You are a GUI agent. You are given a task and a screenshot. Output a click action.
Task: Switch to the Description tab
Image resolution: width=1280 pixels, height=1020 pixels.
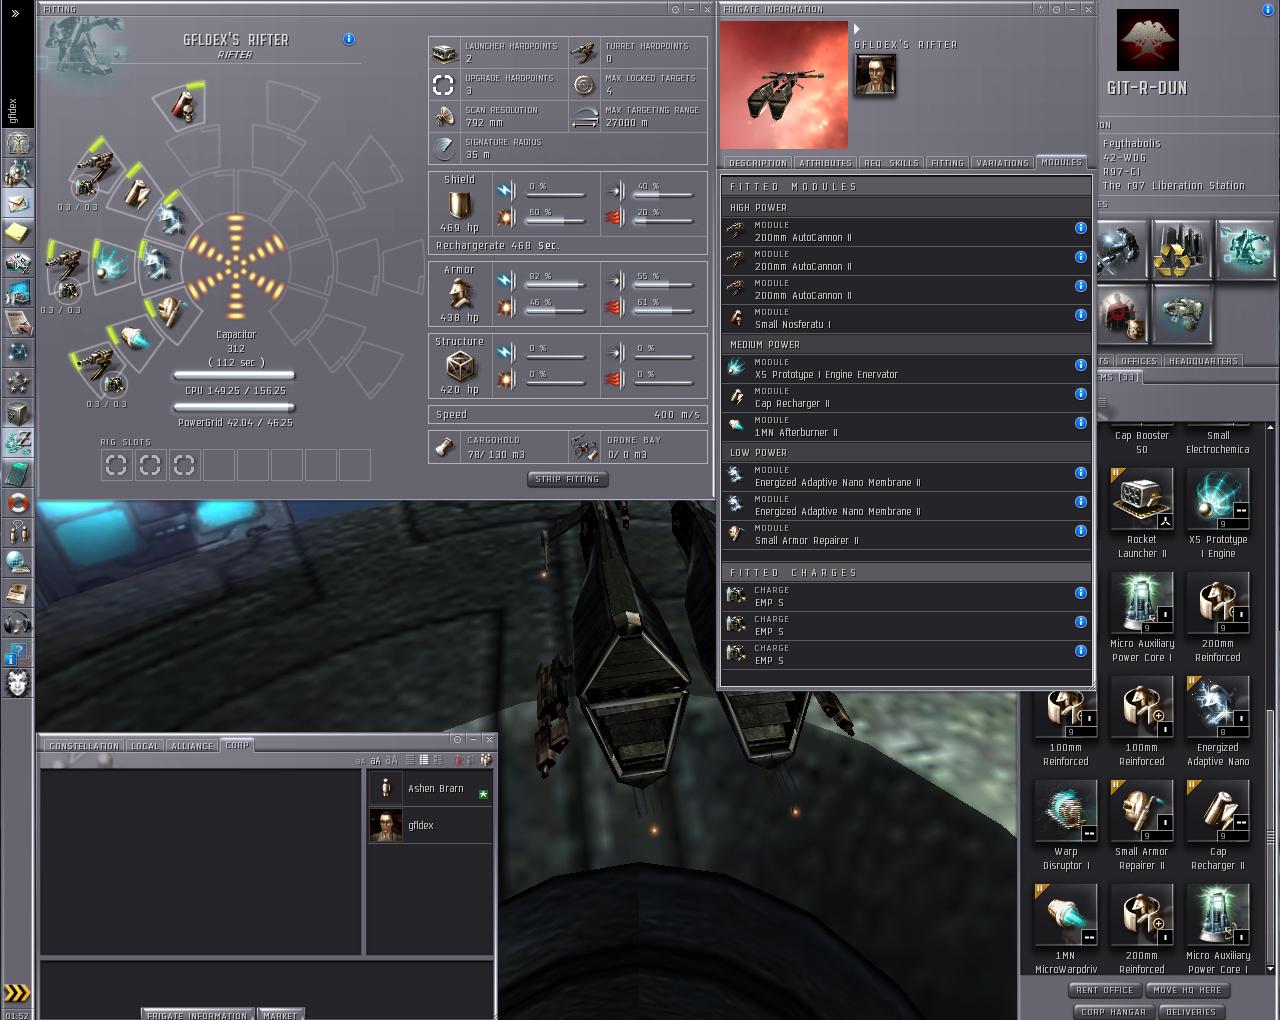pos(758,162)
